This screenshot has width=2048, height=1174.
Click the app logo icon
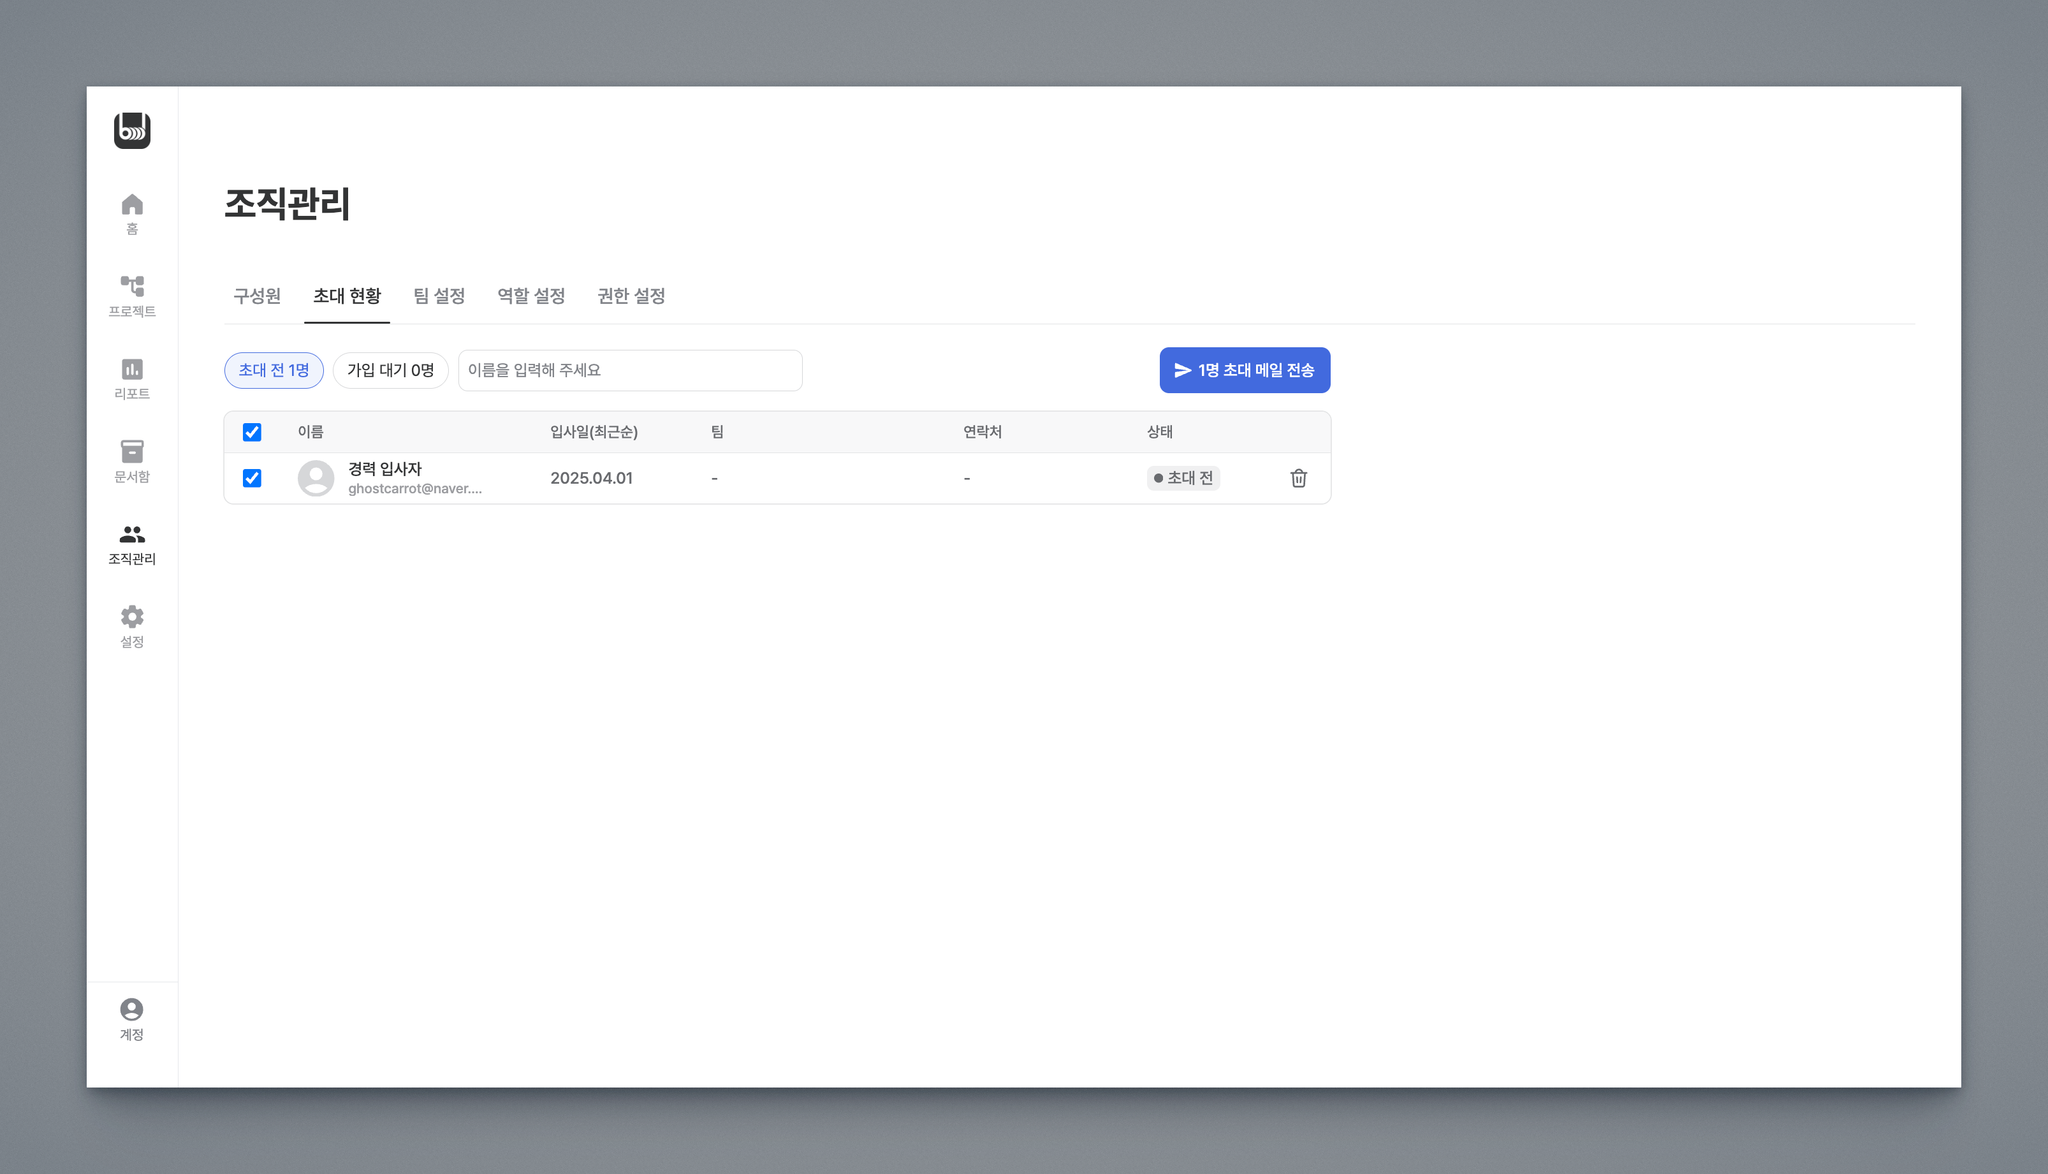[x=132, y=131]
